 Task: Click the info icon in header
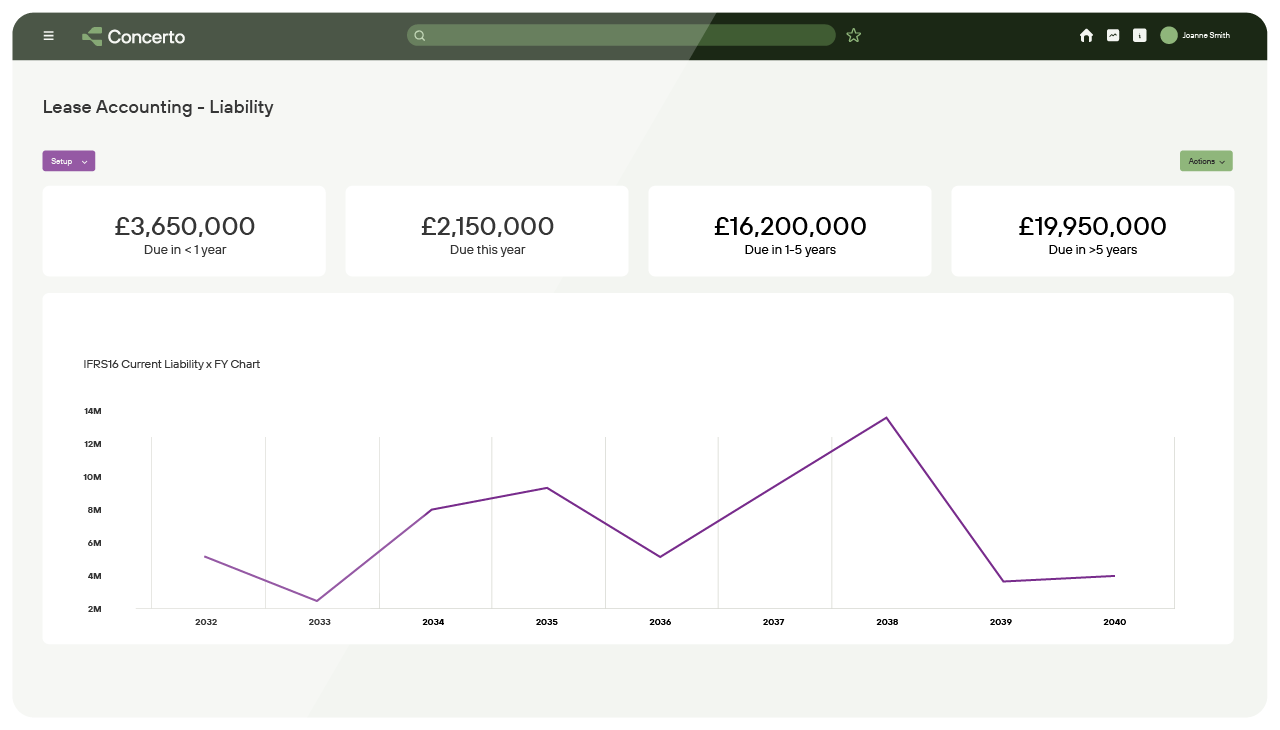[x=1139, y=36]
